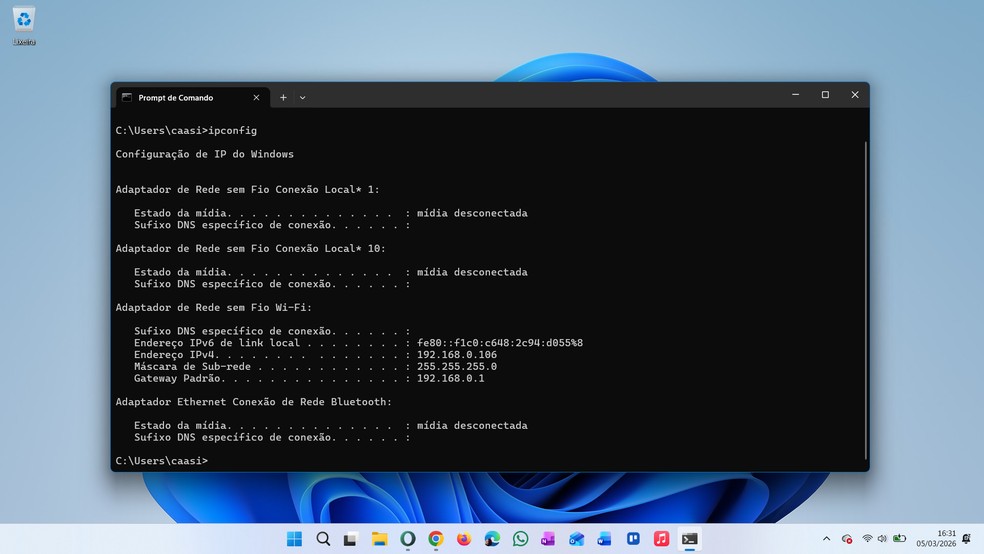Minimize the terminal window
Image resolution: width=984 pixels, height=554 pixels.
click(x=795, y=95)
